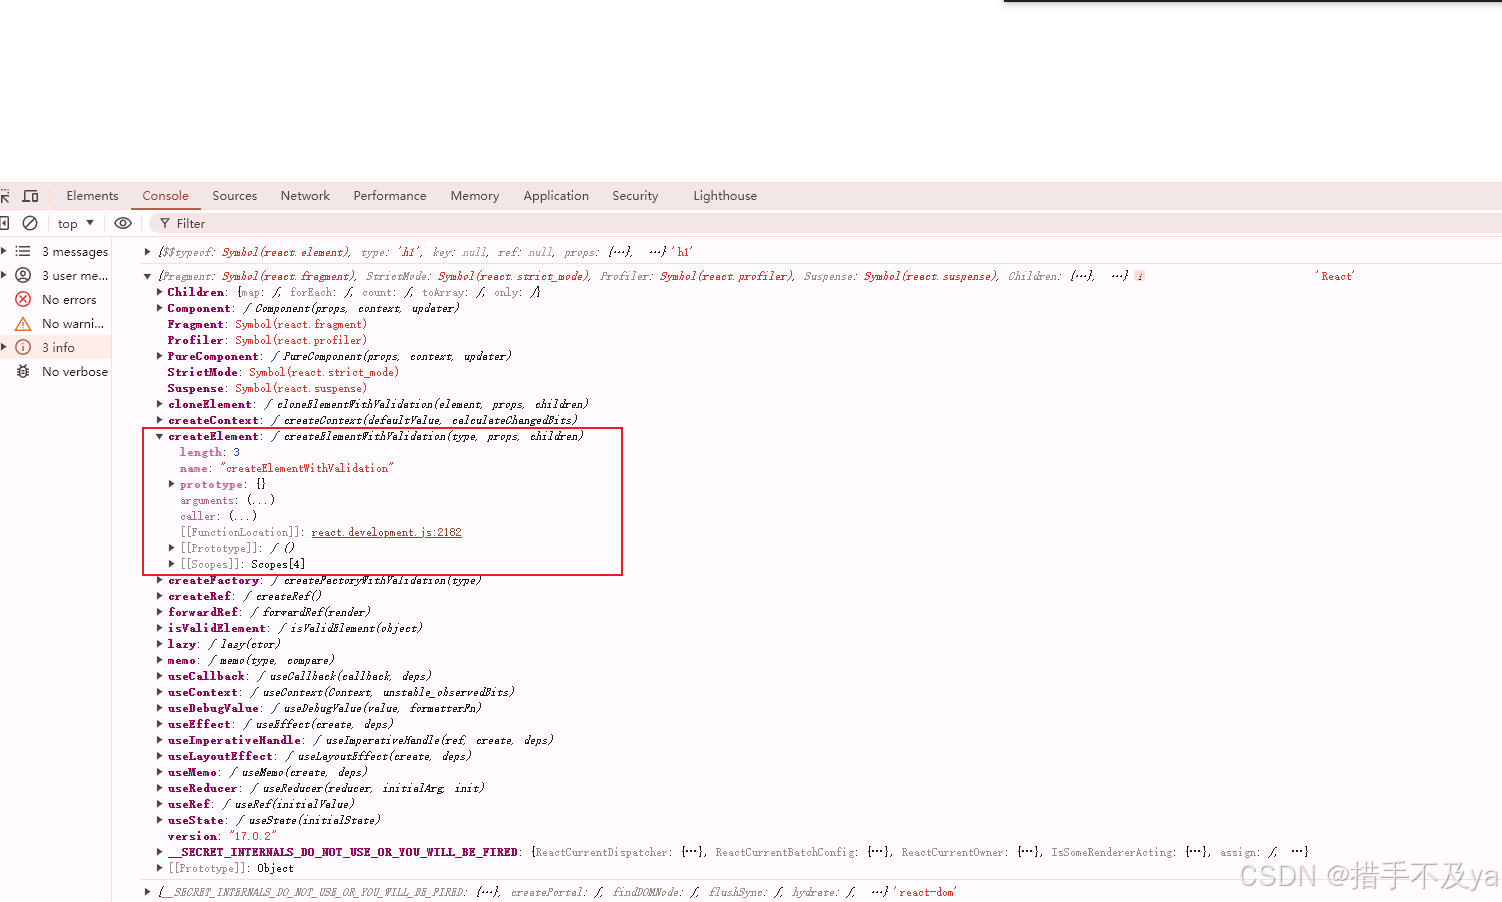Click the name "createElementWithValidation" value

pyautogui.click(x=307, y=468)
